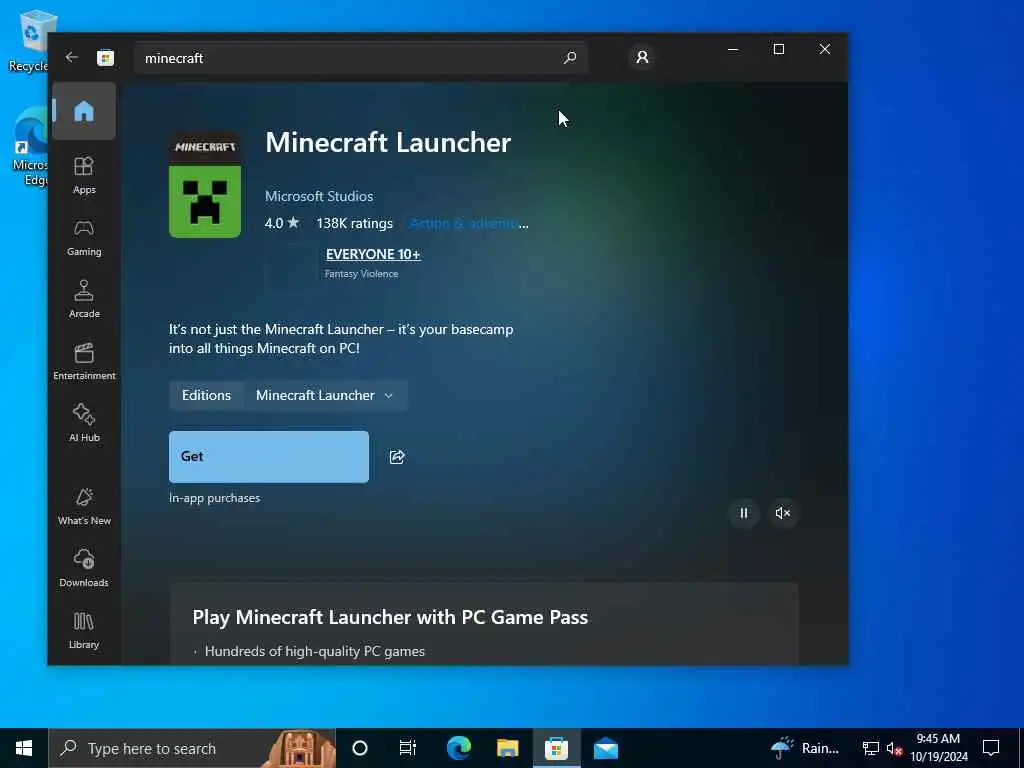
Task: Share the Minecraft Launcher page
Action: tap(397, 456)
